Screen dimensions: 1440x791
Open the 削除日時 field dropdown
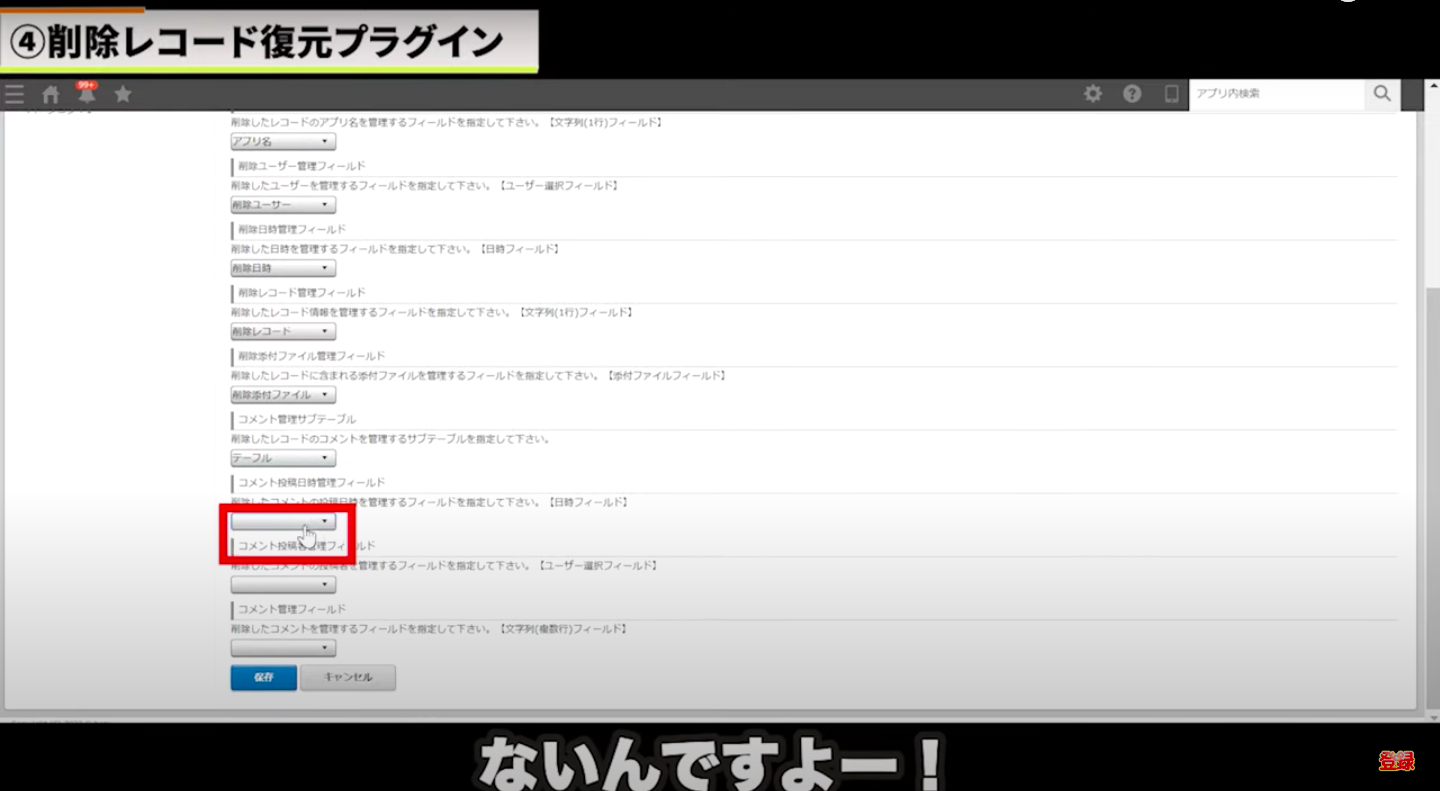coord(283,268)
